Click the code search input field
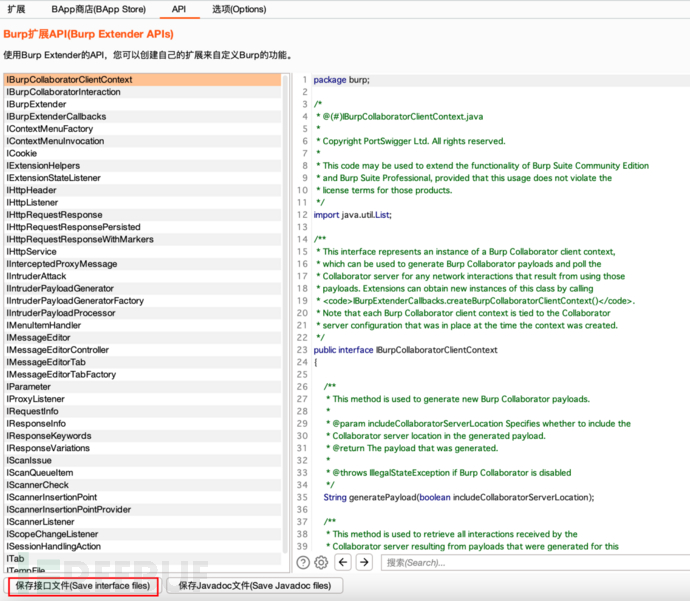690x601 pixels. click(530, 563)
